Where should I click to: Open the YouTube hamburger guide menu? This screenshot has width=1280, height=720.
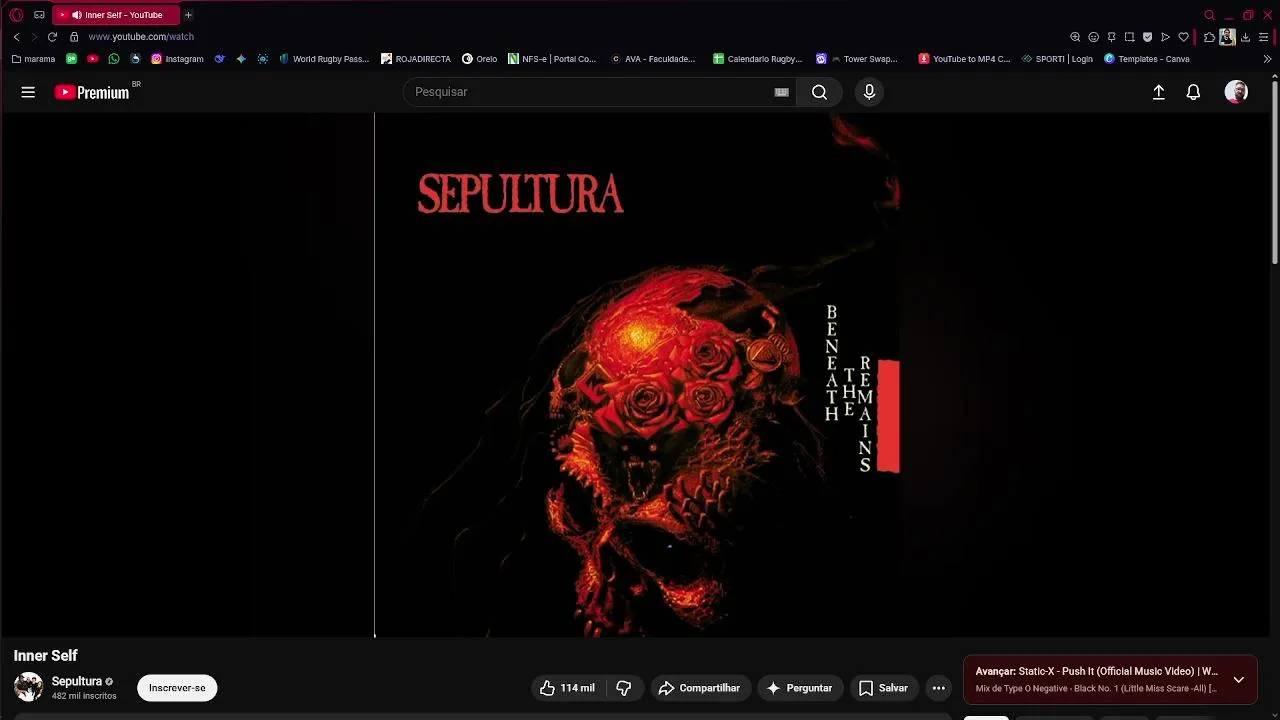point(28,92)
